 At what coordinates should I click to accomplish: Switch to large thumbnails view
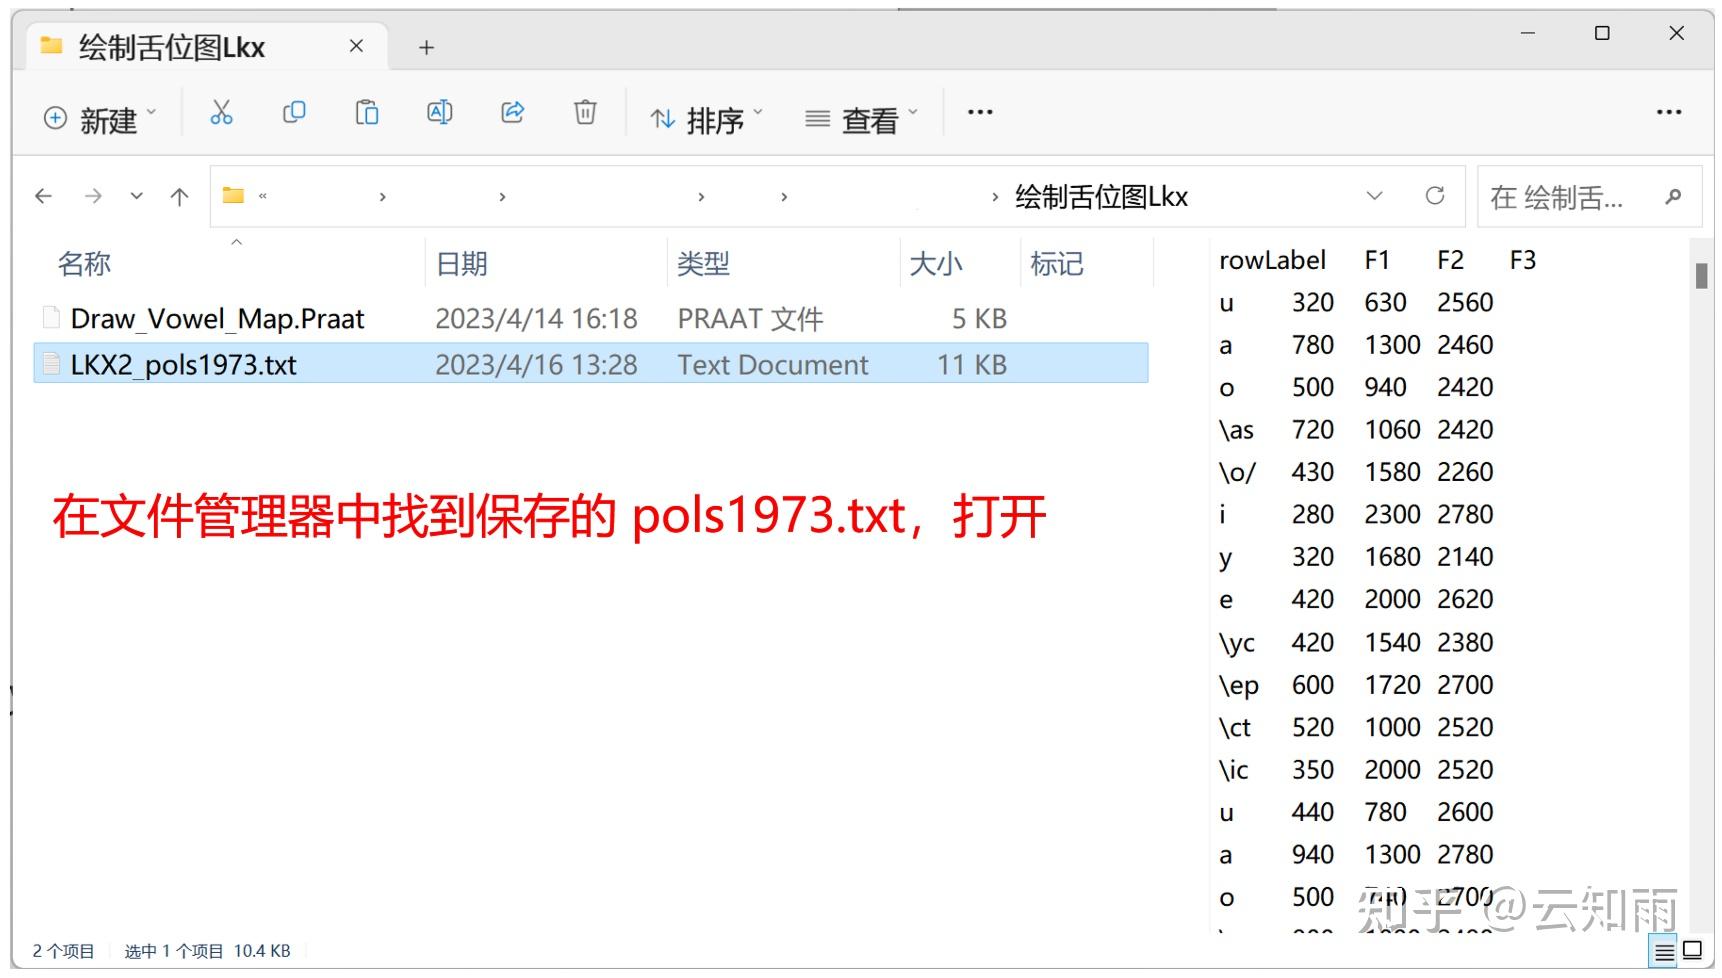1691,951
